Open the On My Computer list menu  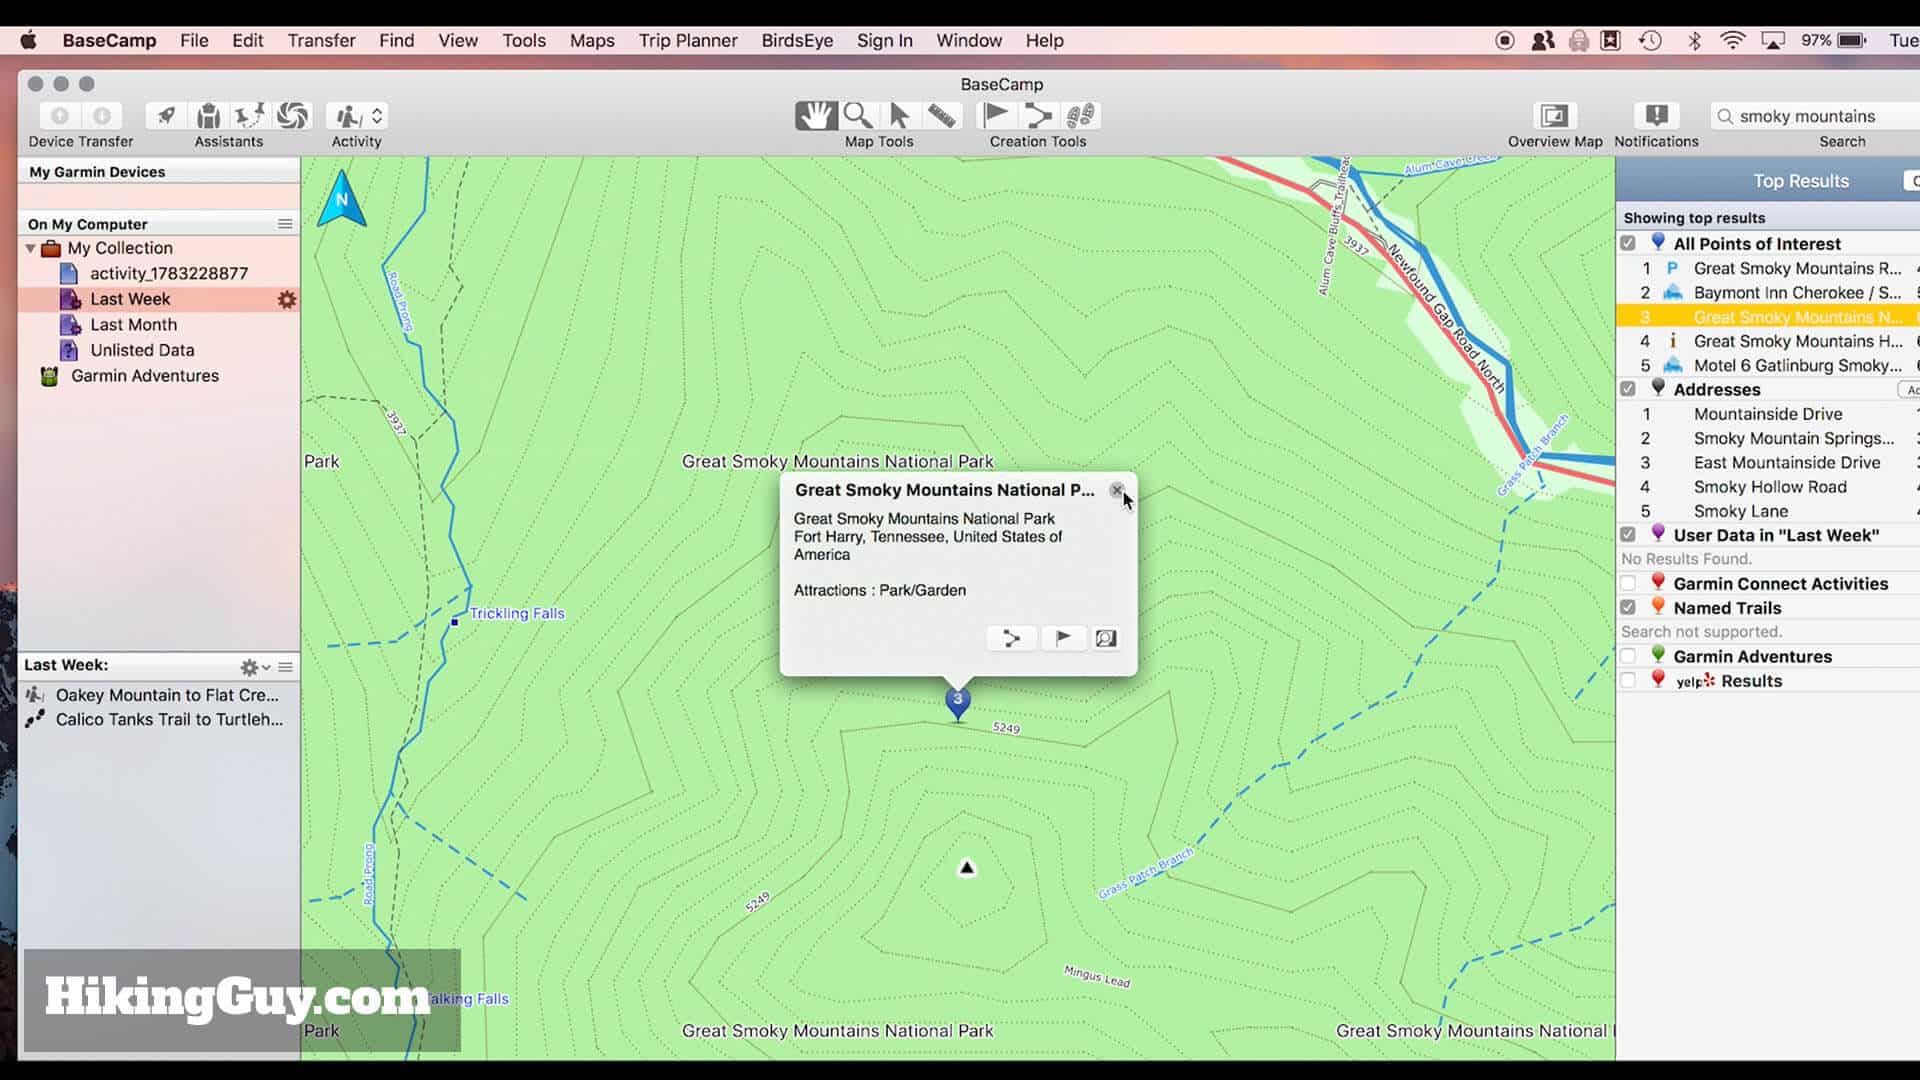click(285, 224)
